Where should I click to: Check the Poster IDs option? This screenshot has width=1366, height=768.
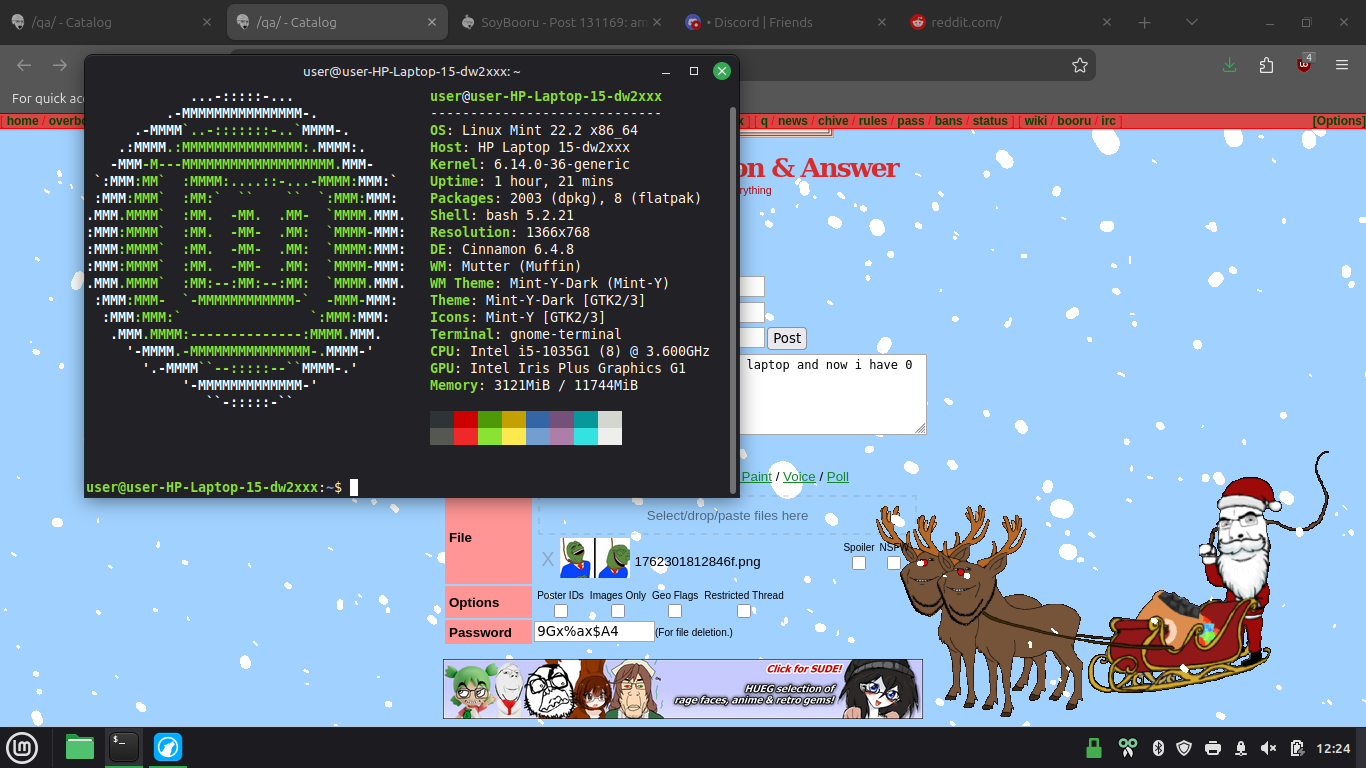click(x=561, y=611)
